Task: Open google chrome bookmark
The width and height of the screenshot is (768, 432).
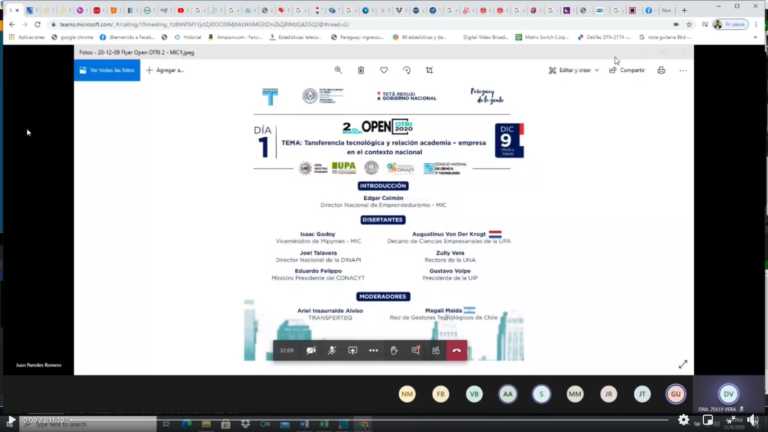Action: tap(72, 37)
